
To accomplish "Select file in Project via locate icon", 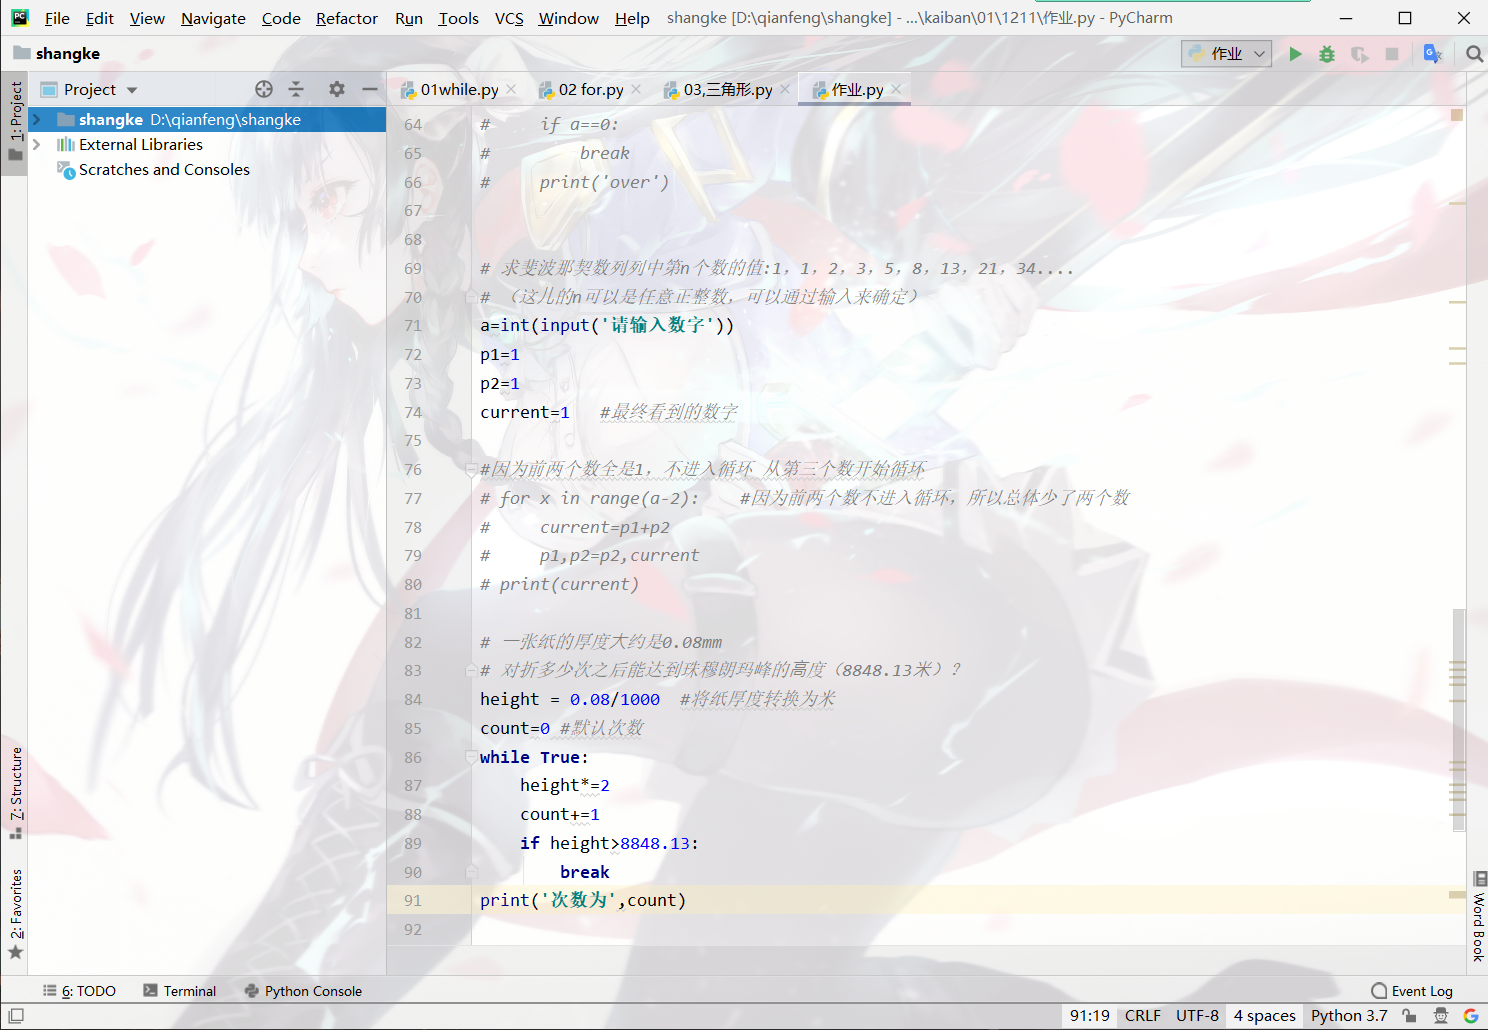I will (x=264, y=89).
